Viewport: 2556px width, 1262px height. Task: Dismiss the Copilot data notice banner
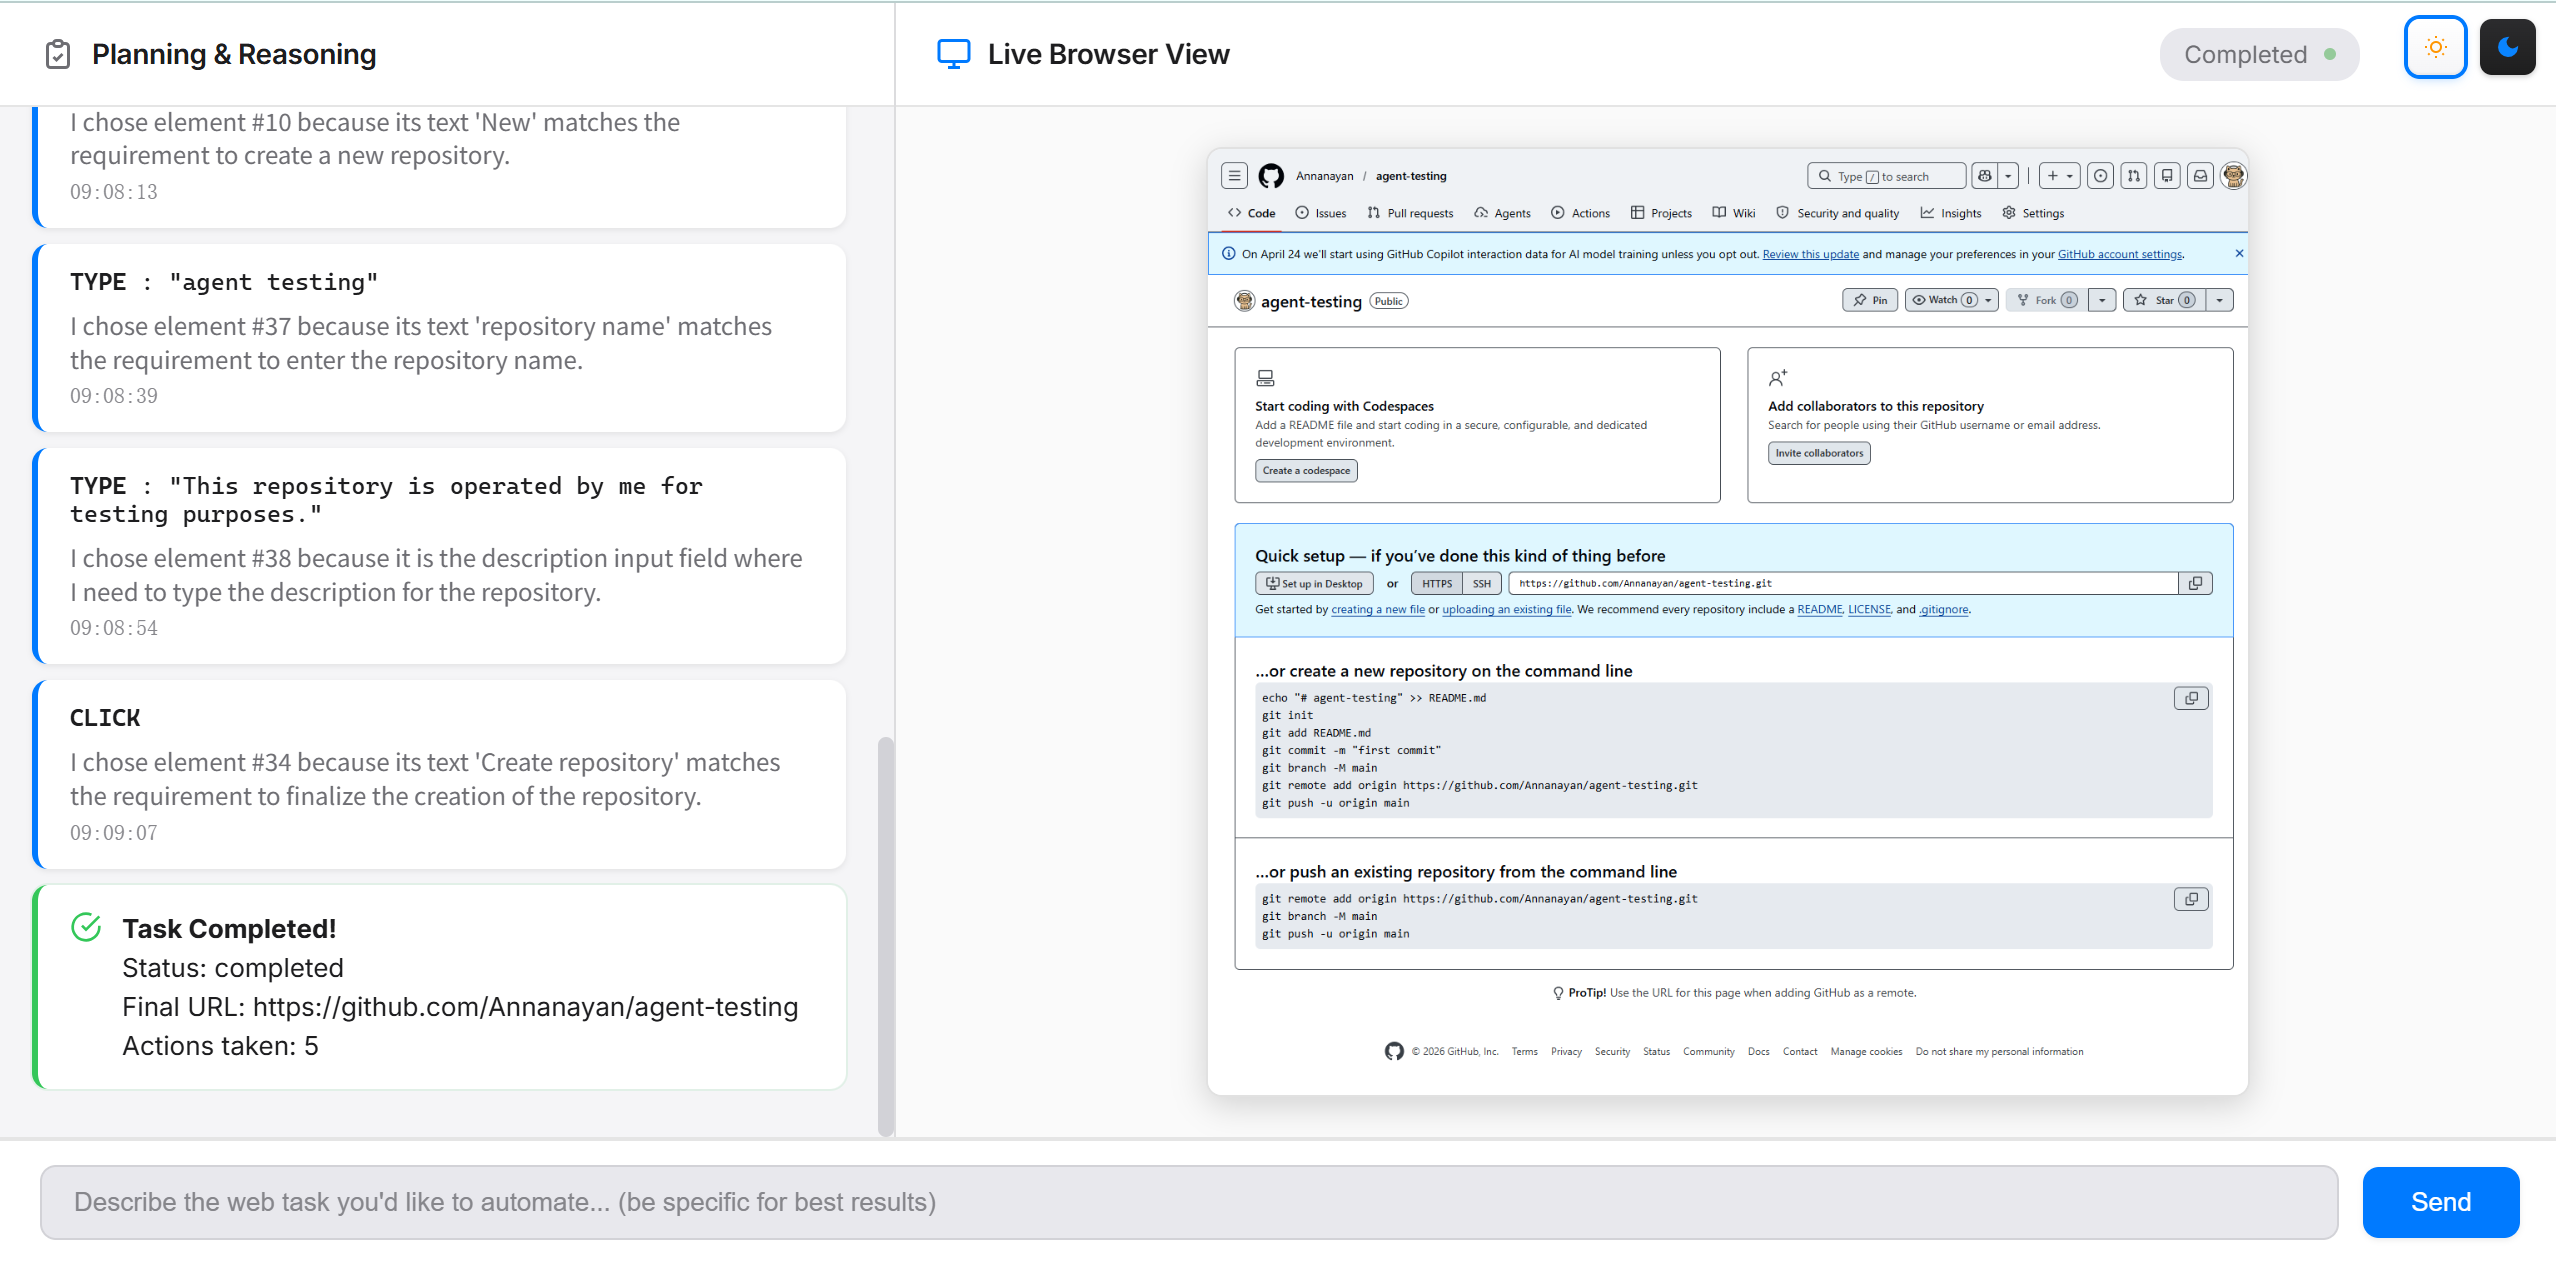point(2239,254)
